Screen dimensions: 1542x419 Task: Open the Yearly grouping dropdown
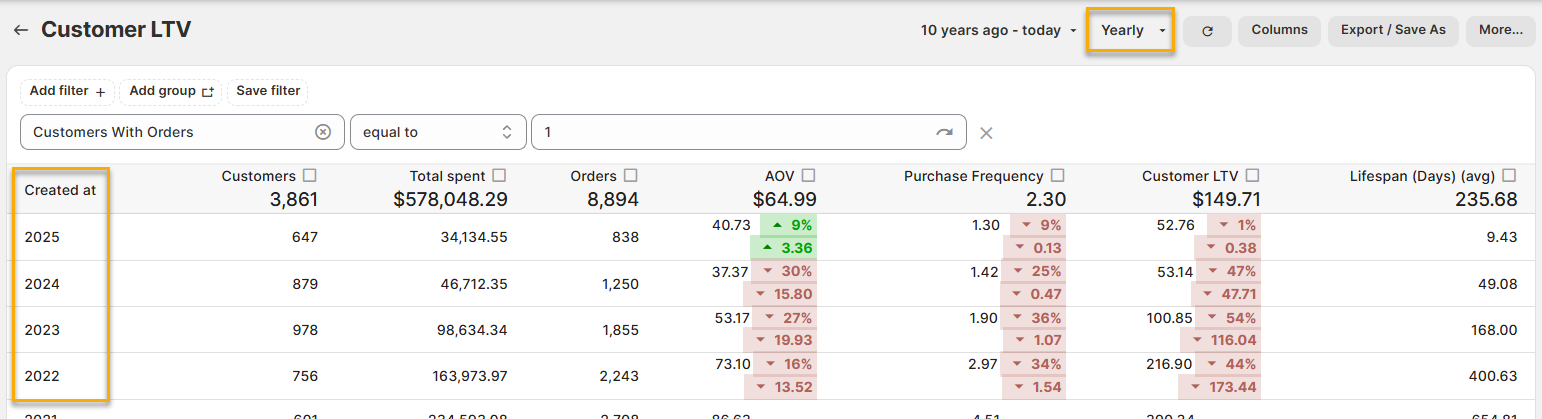pyautogui.click(x=1130, y=31)
